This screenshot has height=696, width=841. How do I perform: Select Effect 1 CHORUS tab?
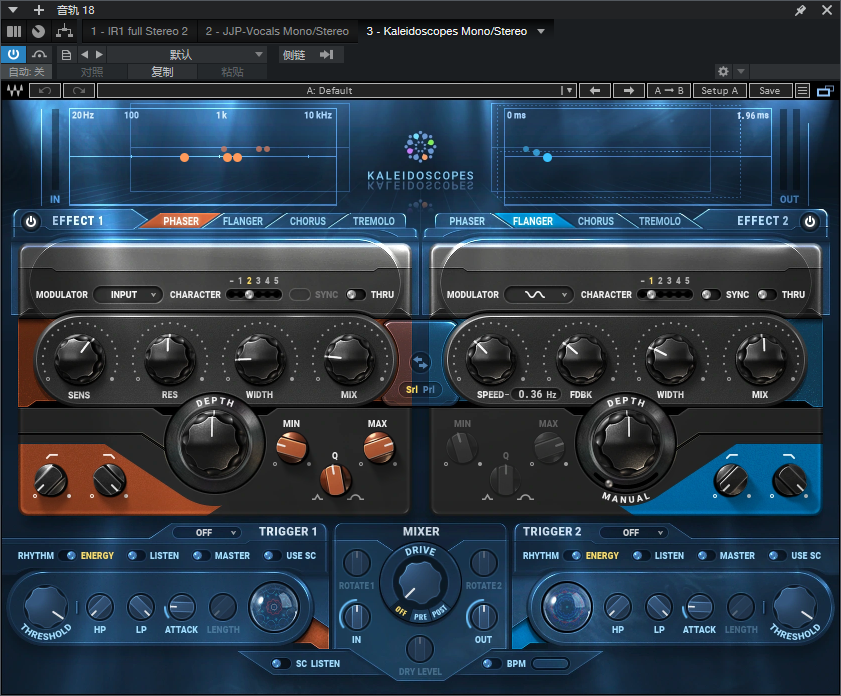pyautogui.click(x=308, y=221)
